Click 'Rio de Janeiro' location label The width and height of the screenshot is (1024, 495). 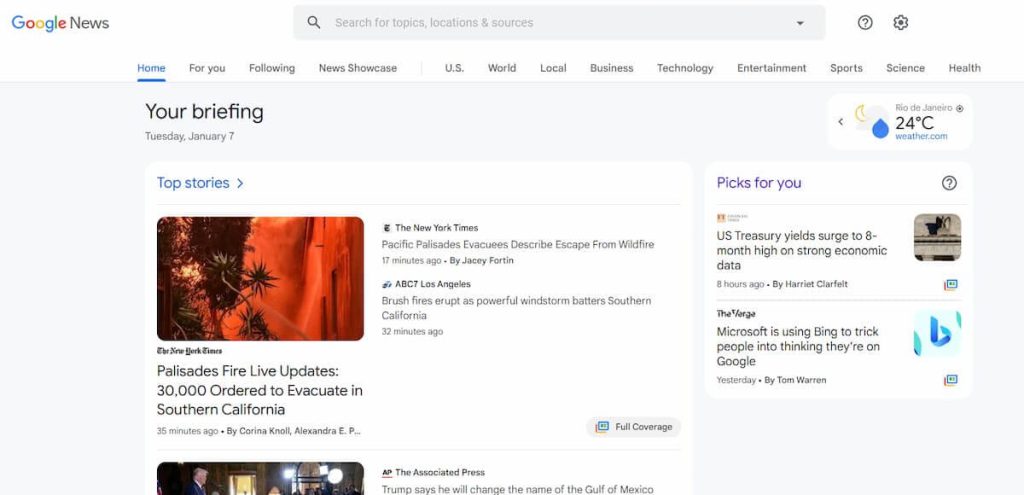click(923, 108)
